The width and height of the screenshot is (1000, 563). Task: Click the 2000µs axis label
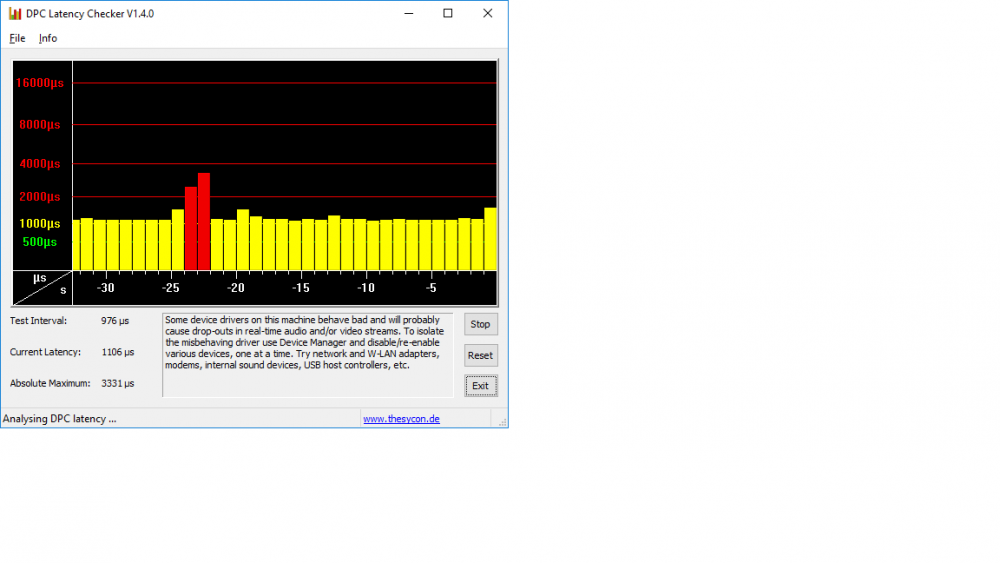40,196
